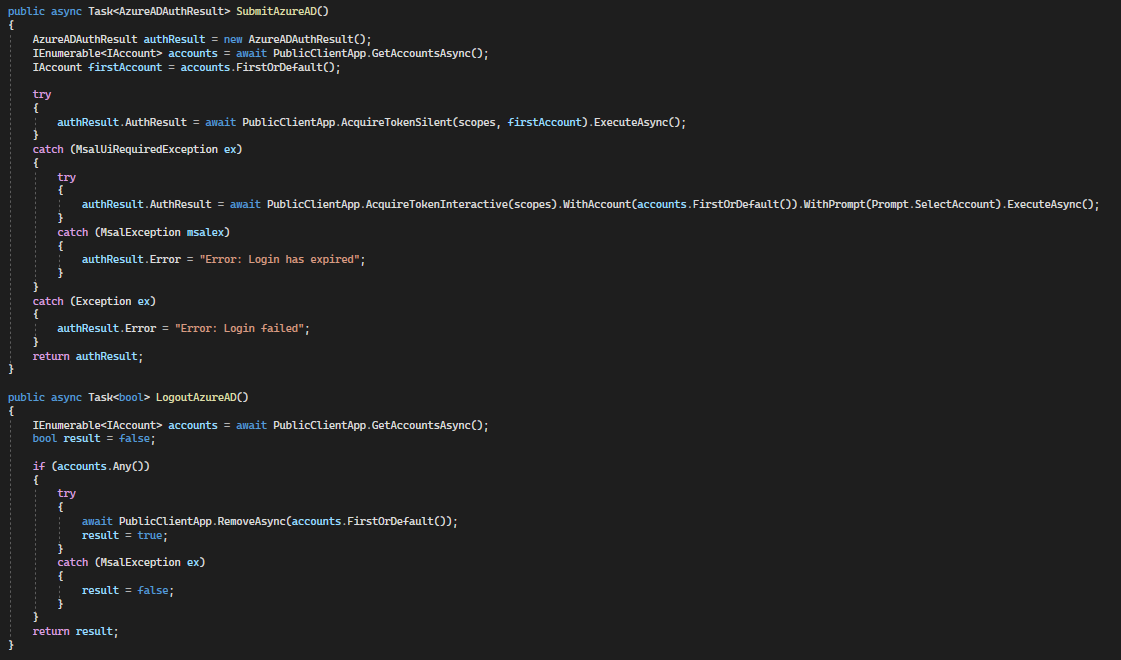Click the return result statement
This screenshot has height=660, width=1121.
(x=75, y=631)
